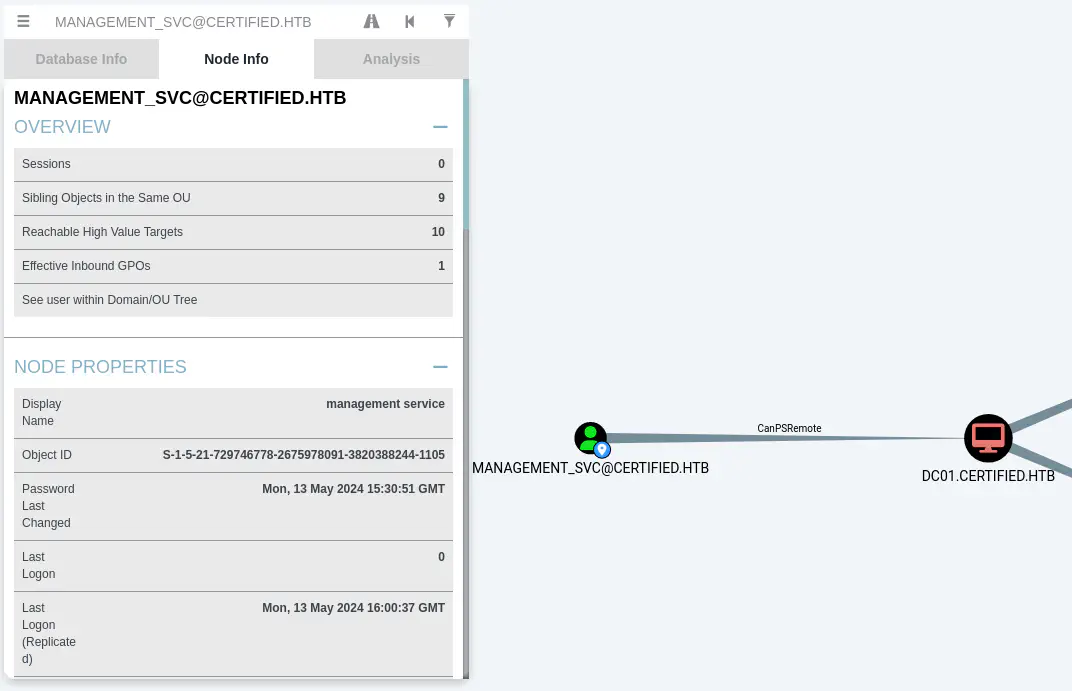
Task: Select the DC01.CERTIFIED.HTB computer node
Action: (988, 438)
